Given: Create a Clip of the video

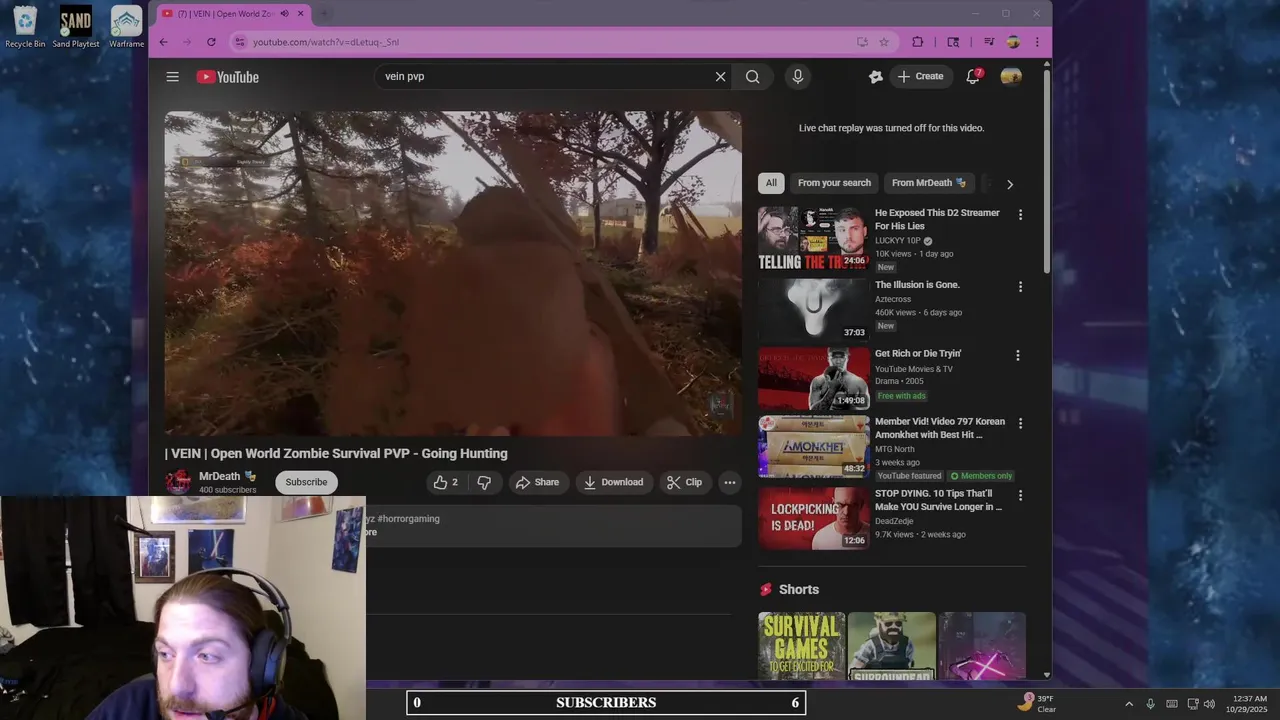Looking at the screenshot, I should (x=685, y=482).
